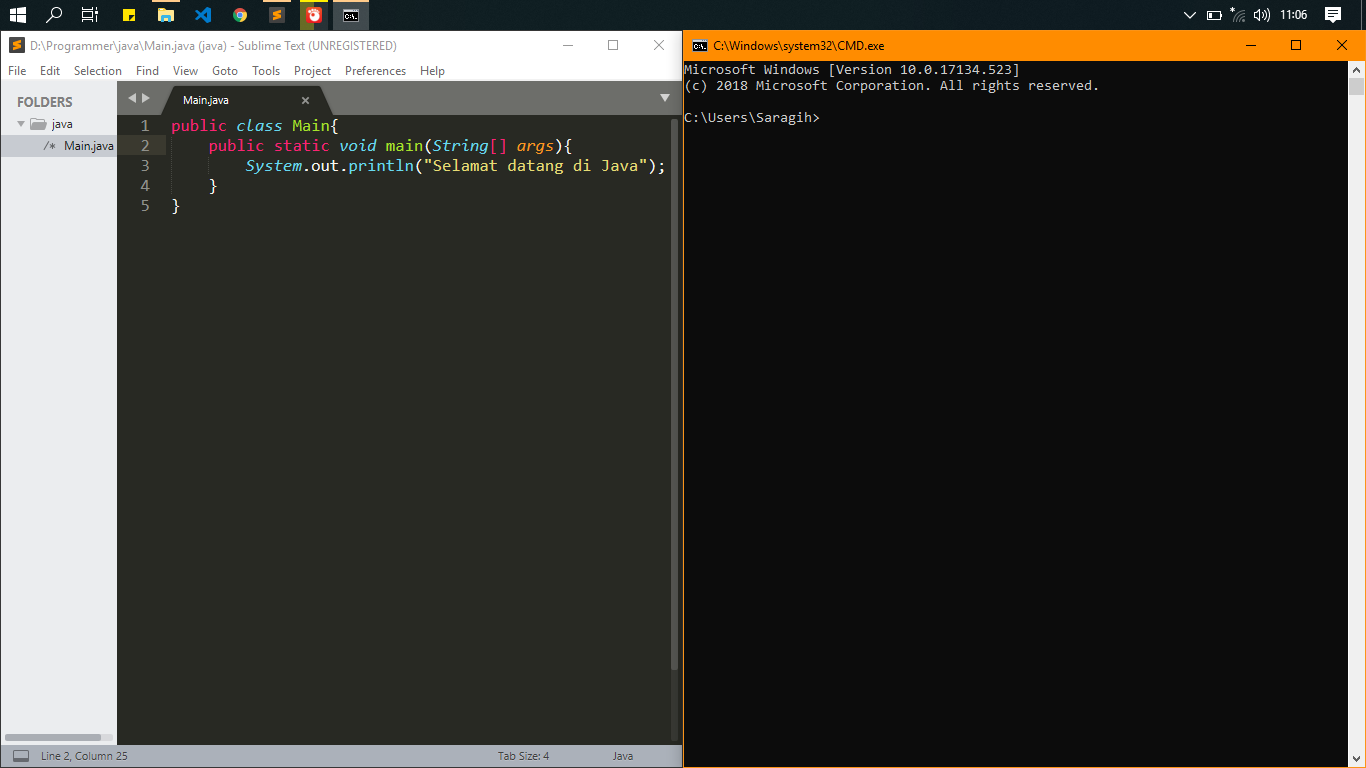Click the println "Selamat datang di Java" string
Image resolution: width=1366 pixels, height=768 pixels.
537,166
